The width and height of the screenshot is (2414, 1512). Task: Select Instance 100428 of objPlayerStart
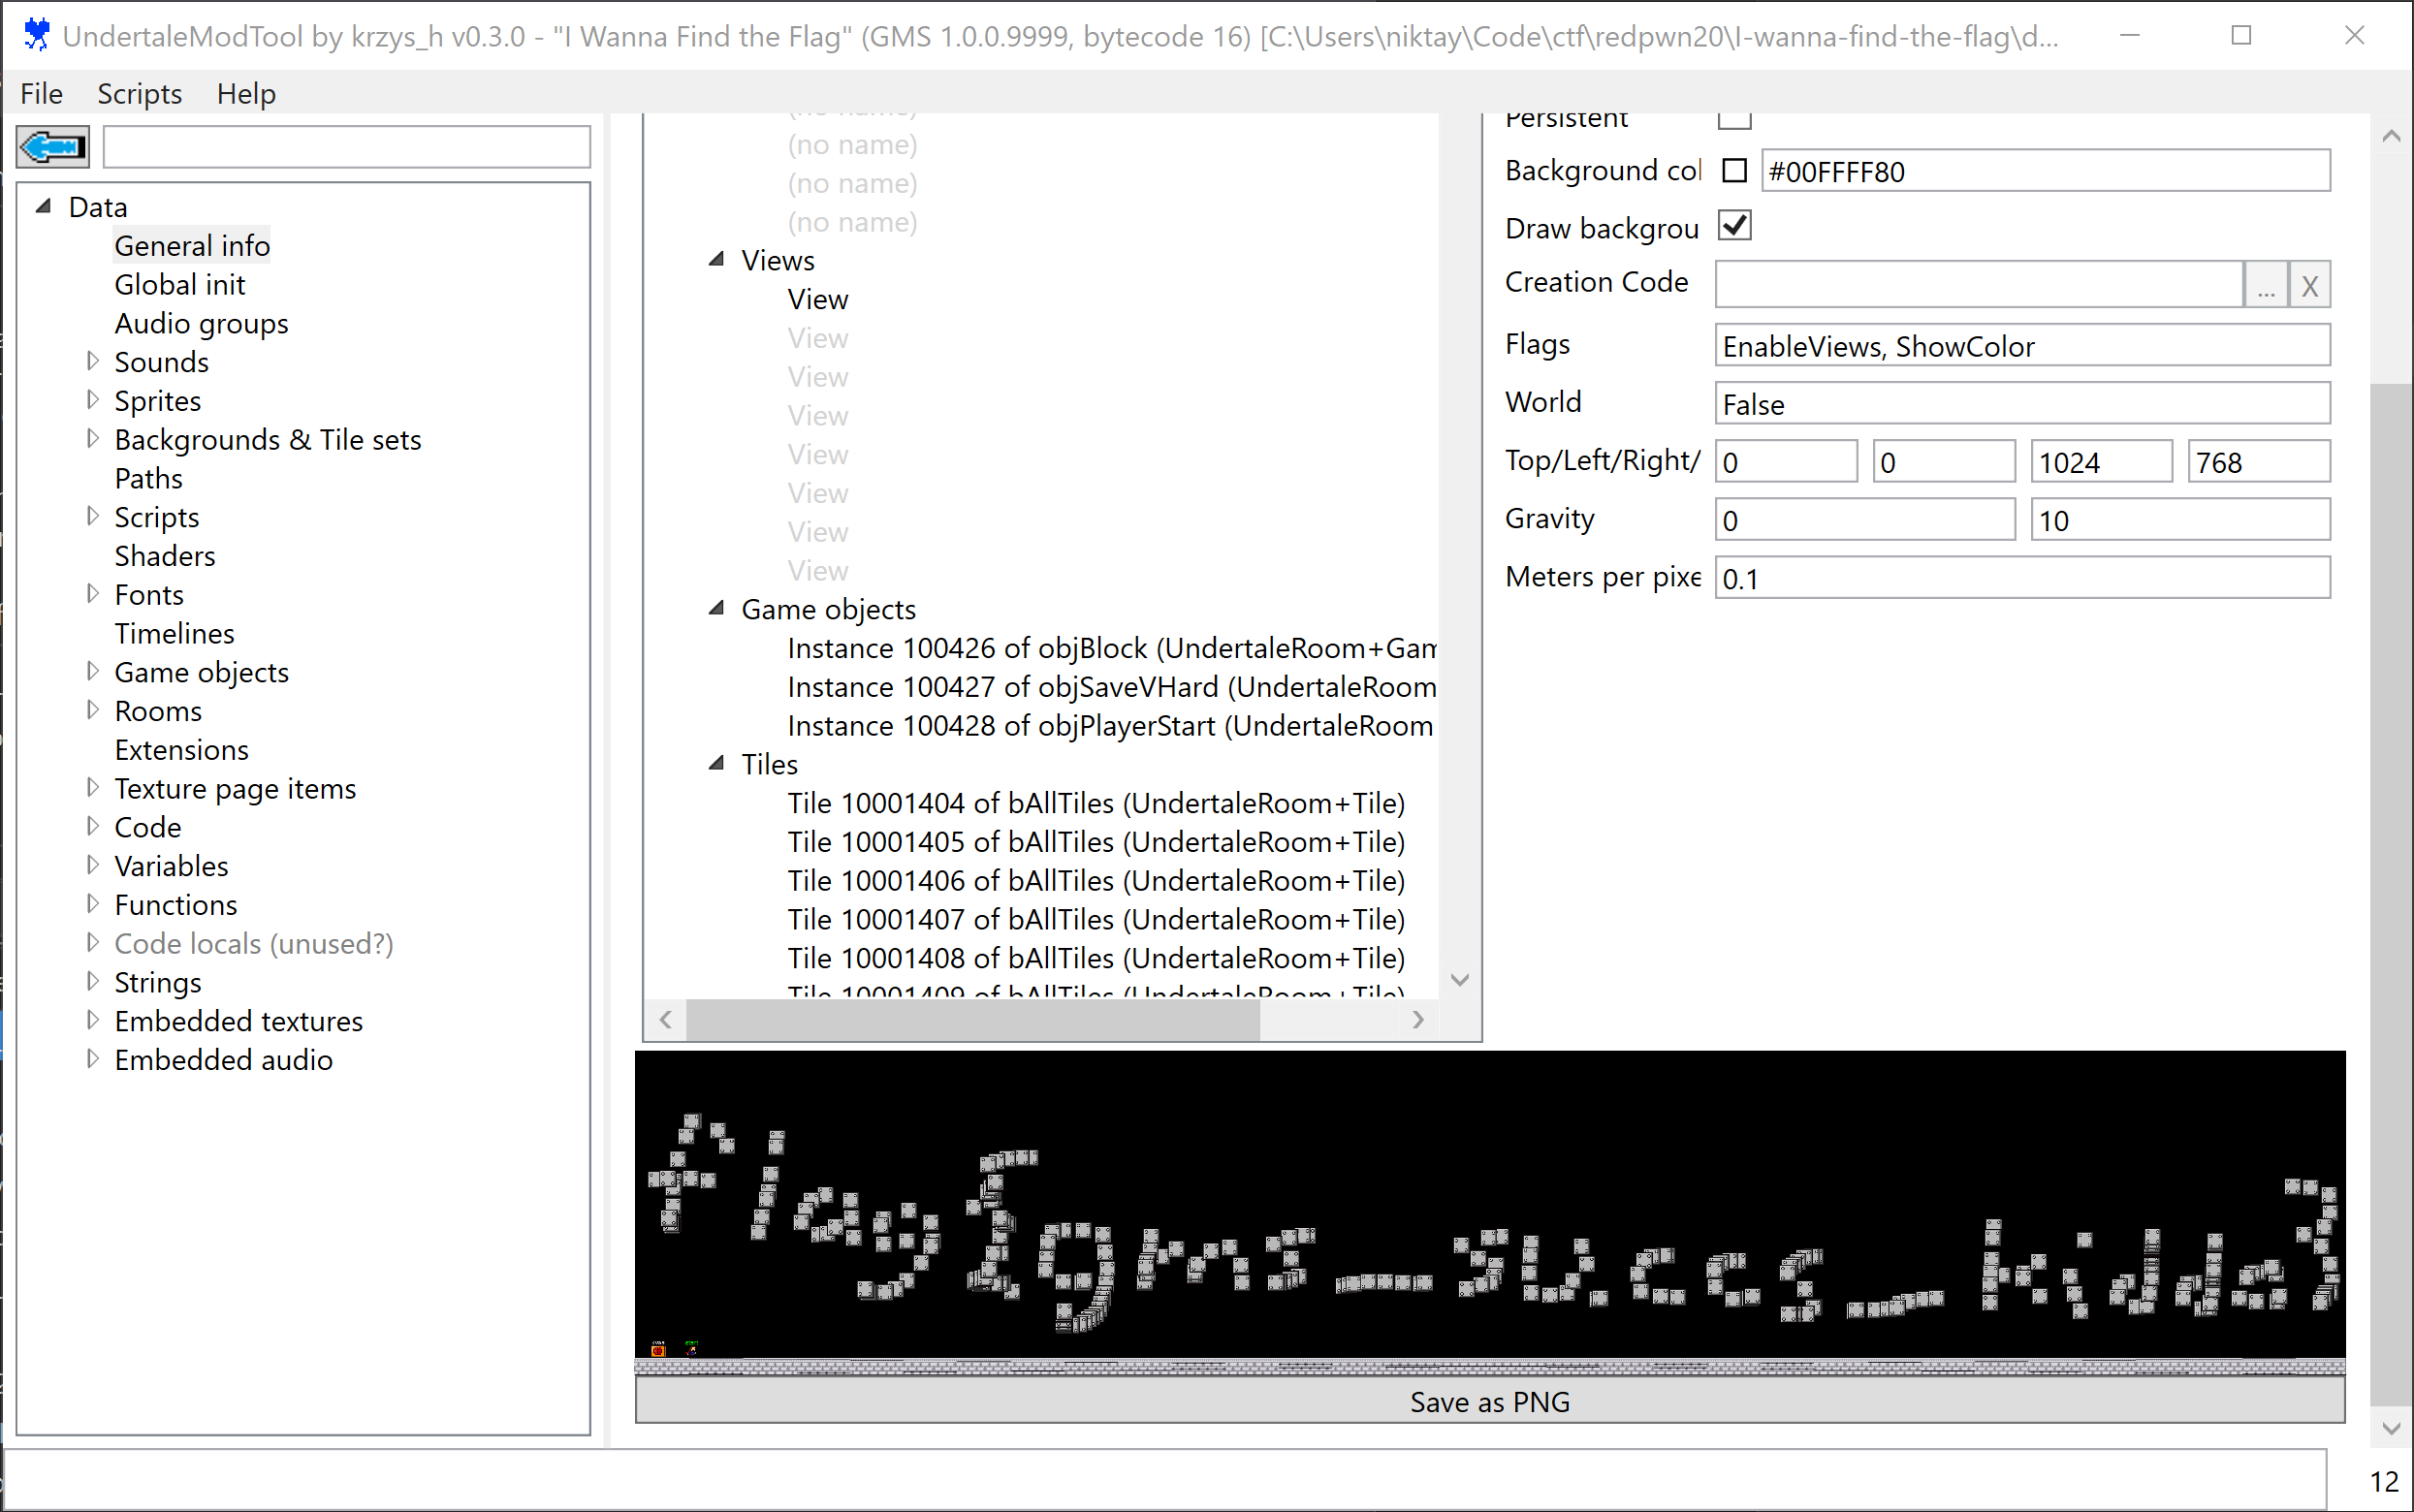[x=1109, y=726]
